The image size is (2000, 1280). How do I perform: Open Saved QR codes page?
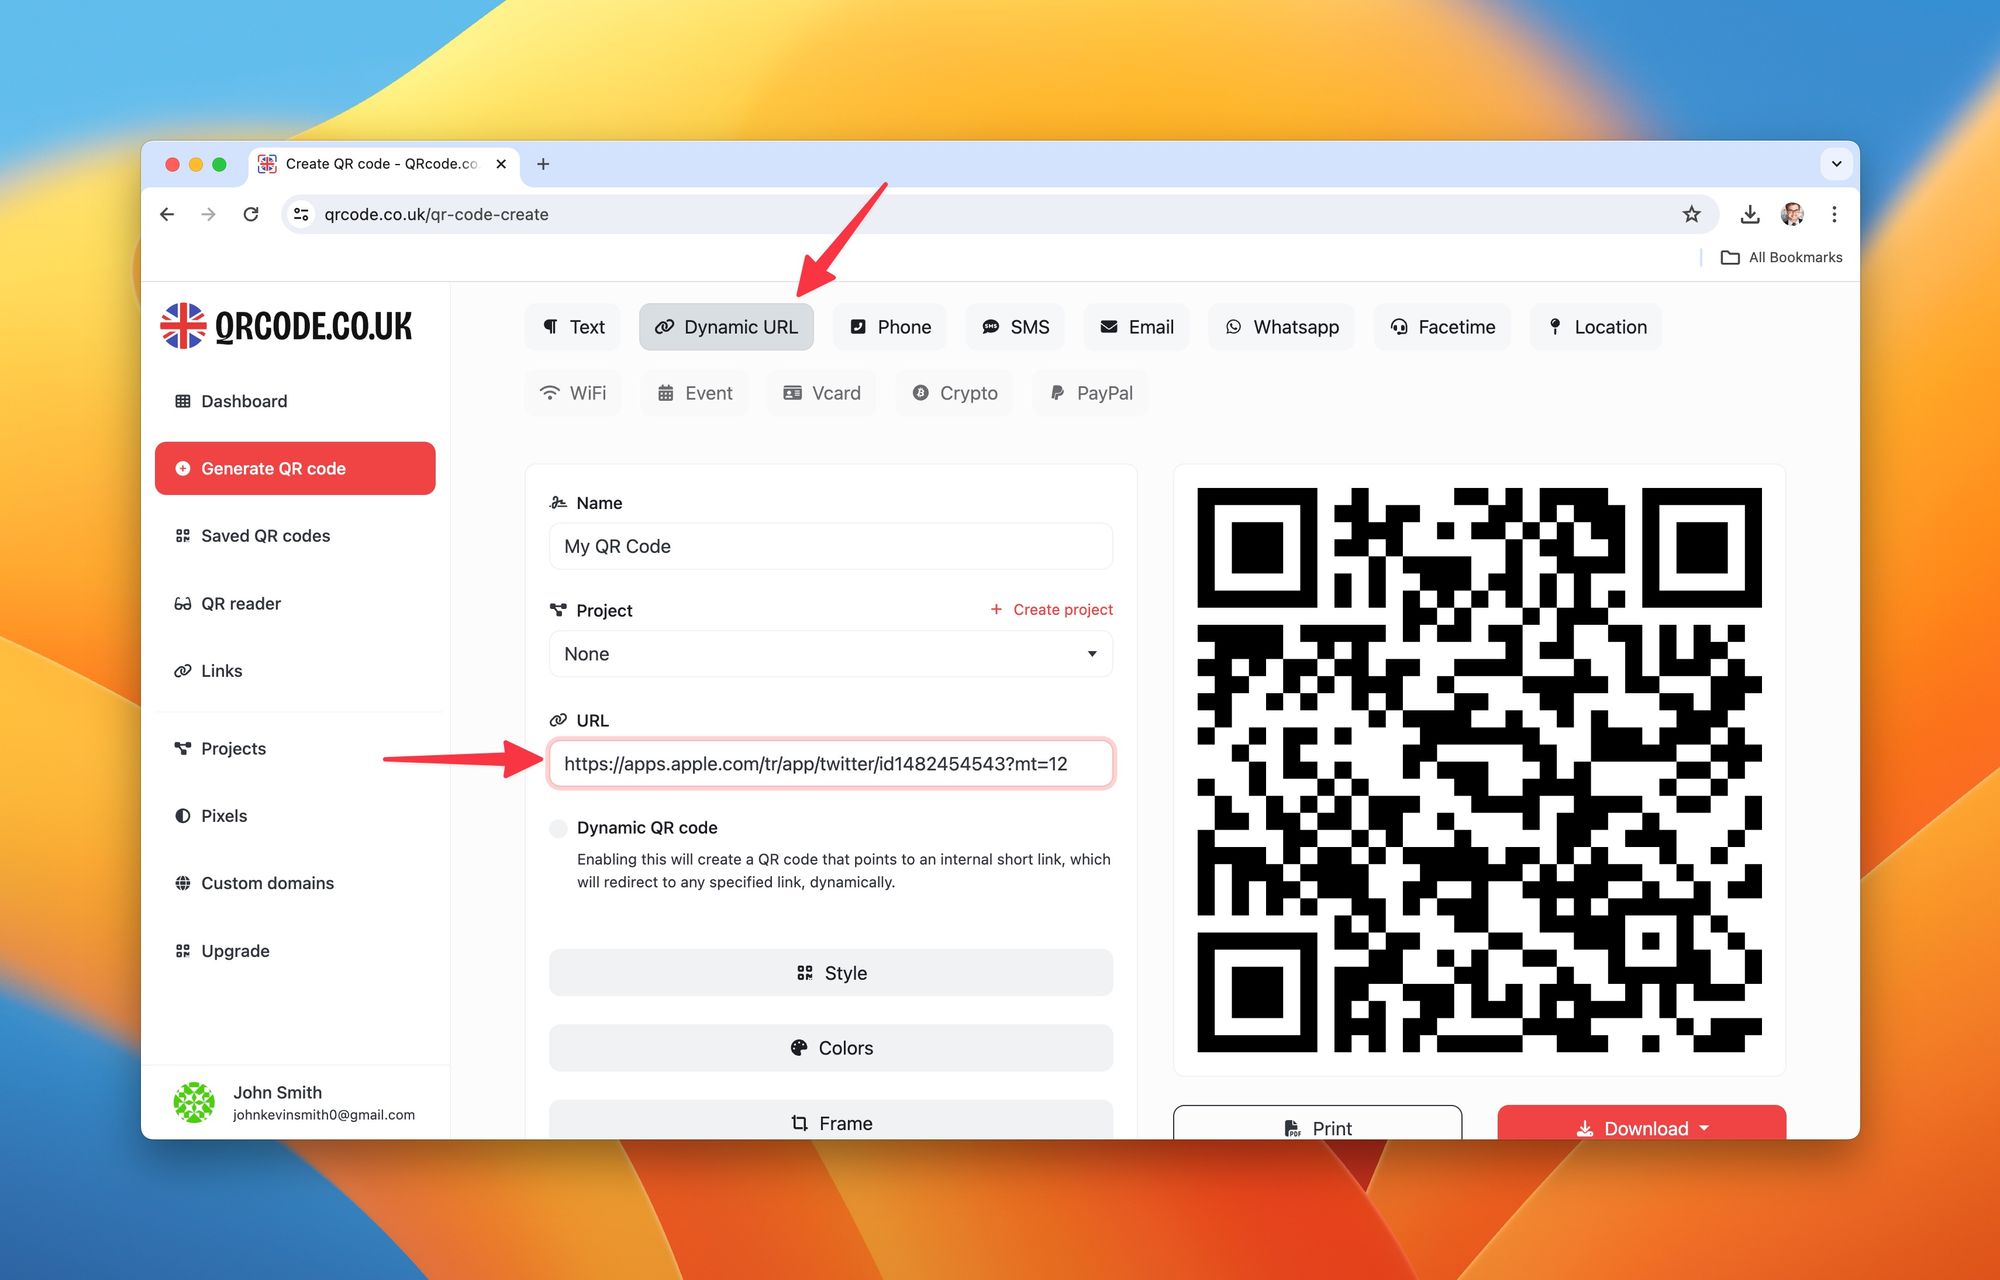pyautogui.click(x=295, y=536)
